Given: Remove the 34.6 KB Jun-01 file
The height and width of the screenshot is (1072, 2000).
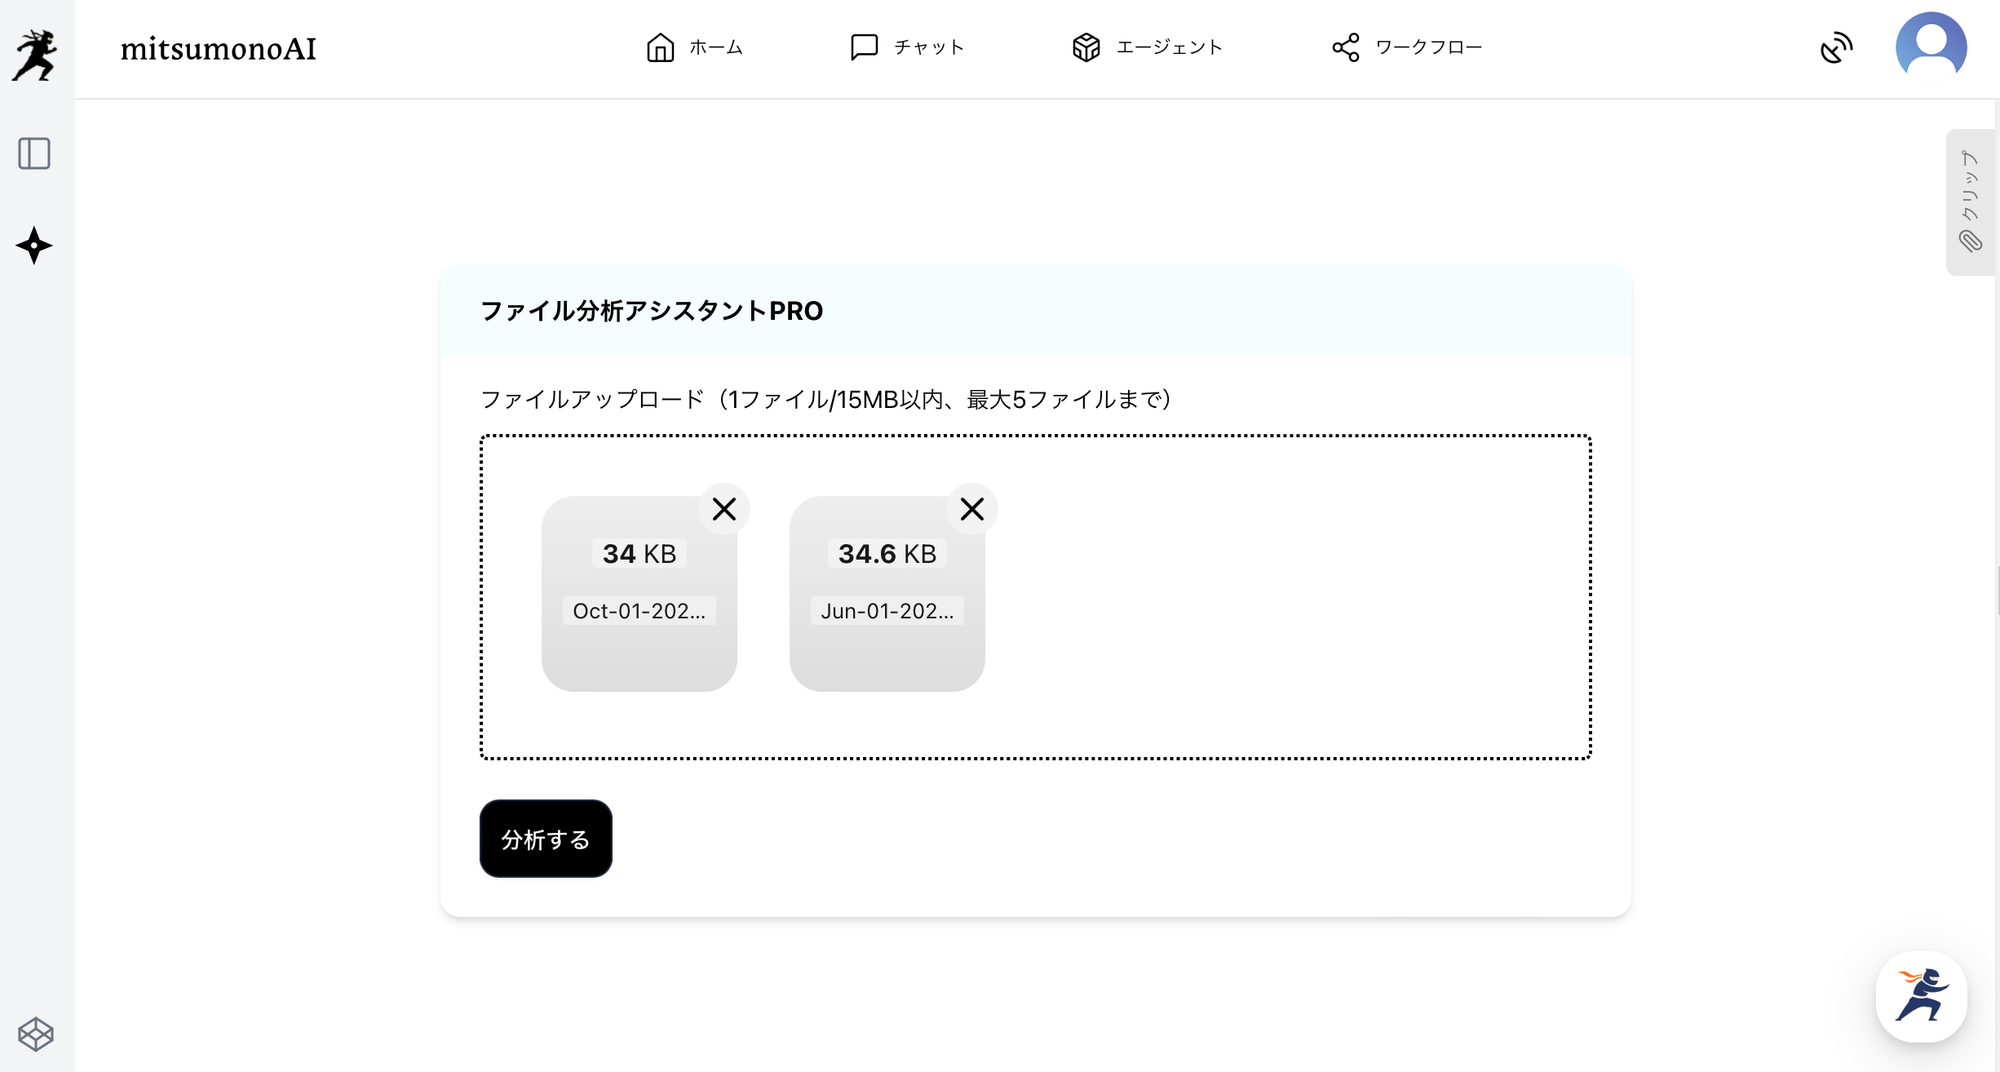Looking at the screenshot, I should (x=972, y=509).
